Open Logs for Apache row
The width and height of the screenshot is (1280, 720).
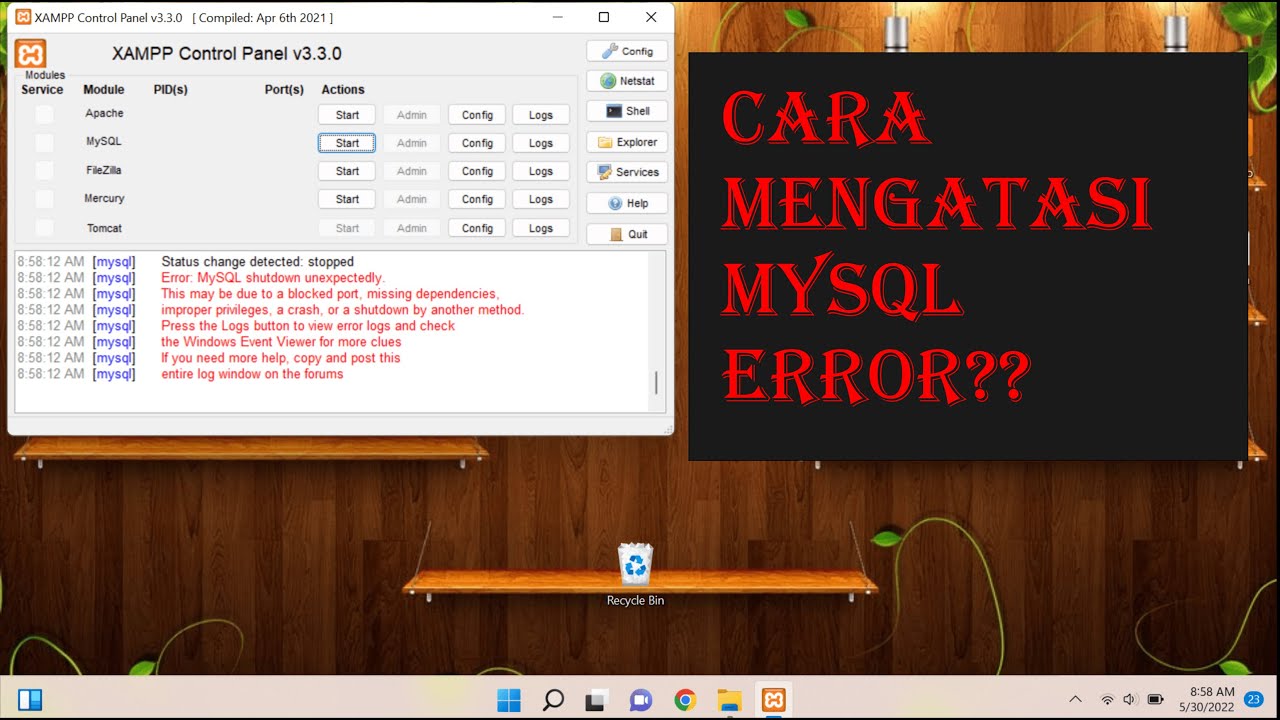(x=541, y=115)
